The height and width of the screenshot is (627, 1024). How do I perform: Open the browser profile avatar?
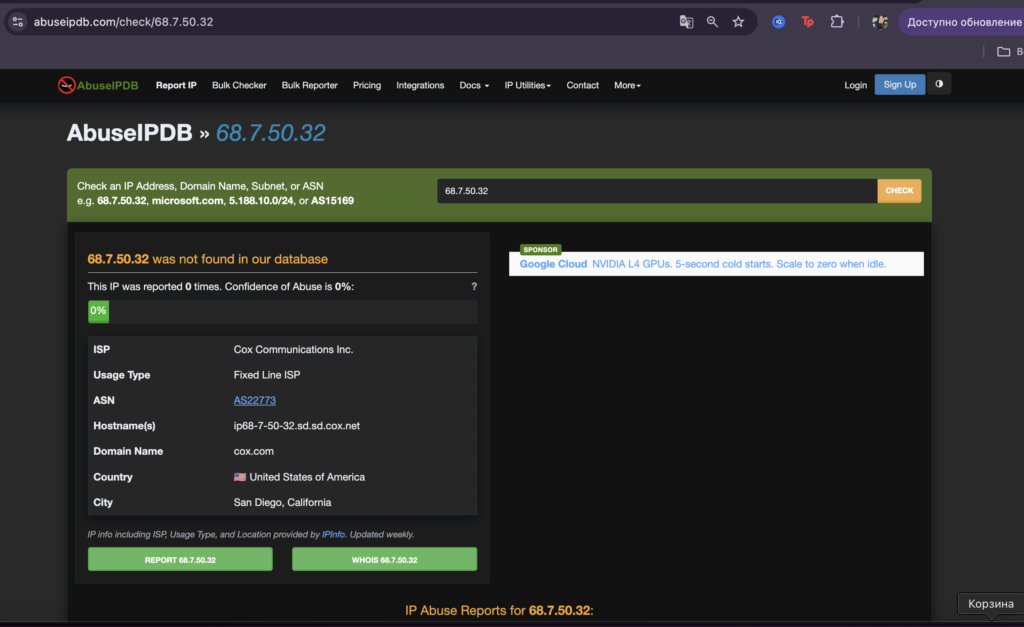880,22
